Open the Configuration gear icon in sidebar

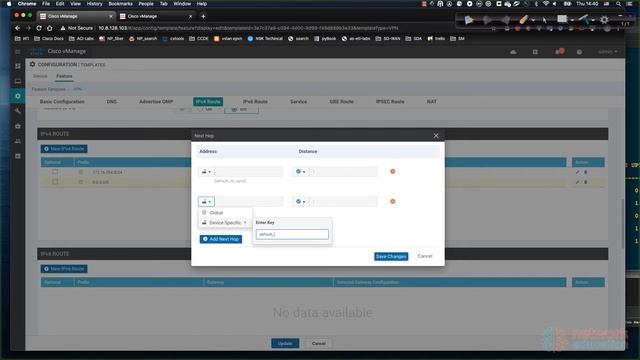(x=18, y=96)
